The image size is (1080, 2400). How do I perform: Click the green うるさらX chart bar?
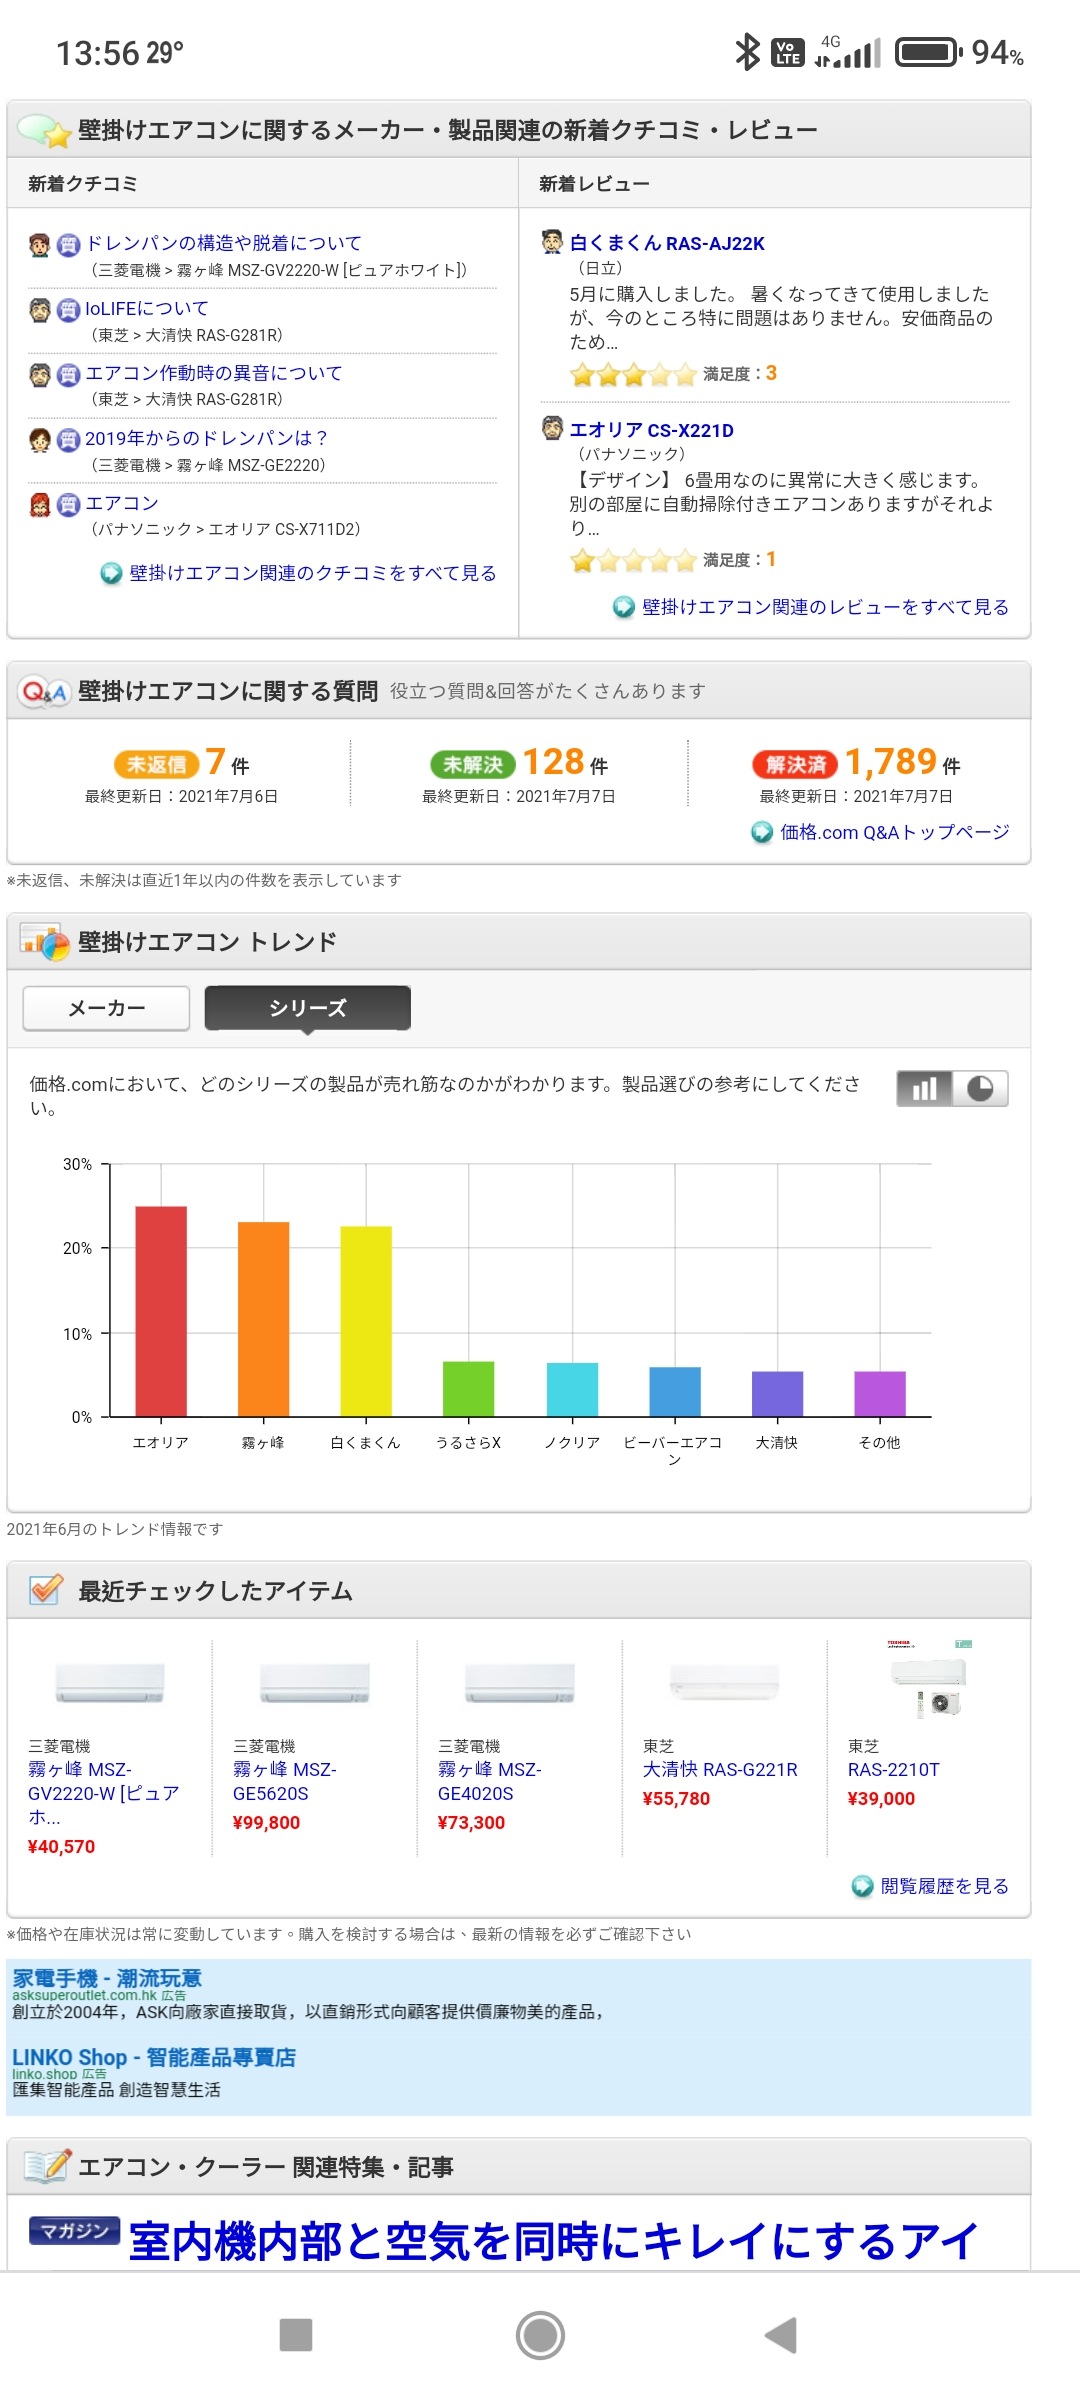point(469,1389)
